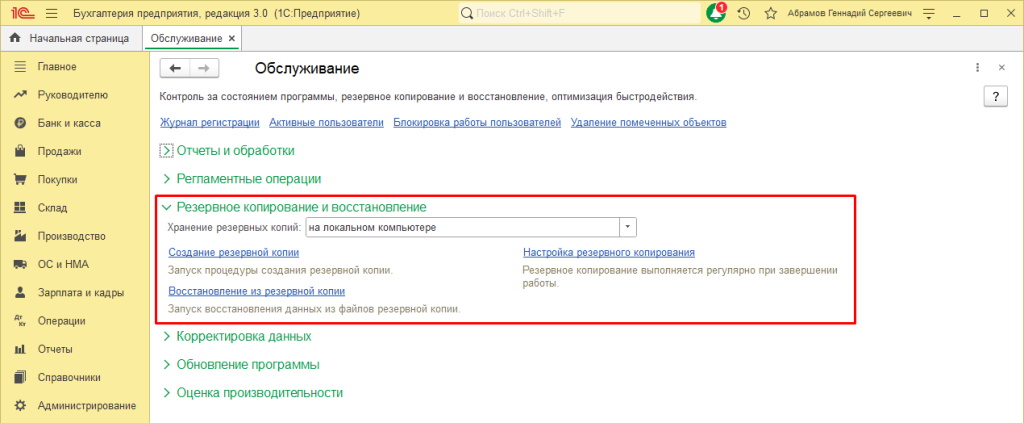Select Зарплата и кадры in sidebar
Viewport: 1024px width, 423px height.
tap(75, 293)
